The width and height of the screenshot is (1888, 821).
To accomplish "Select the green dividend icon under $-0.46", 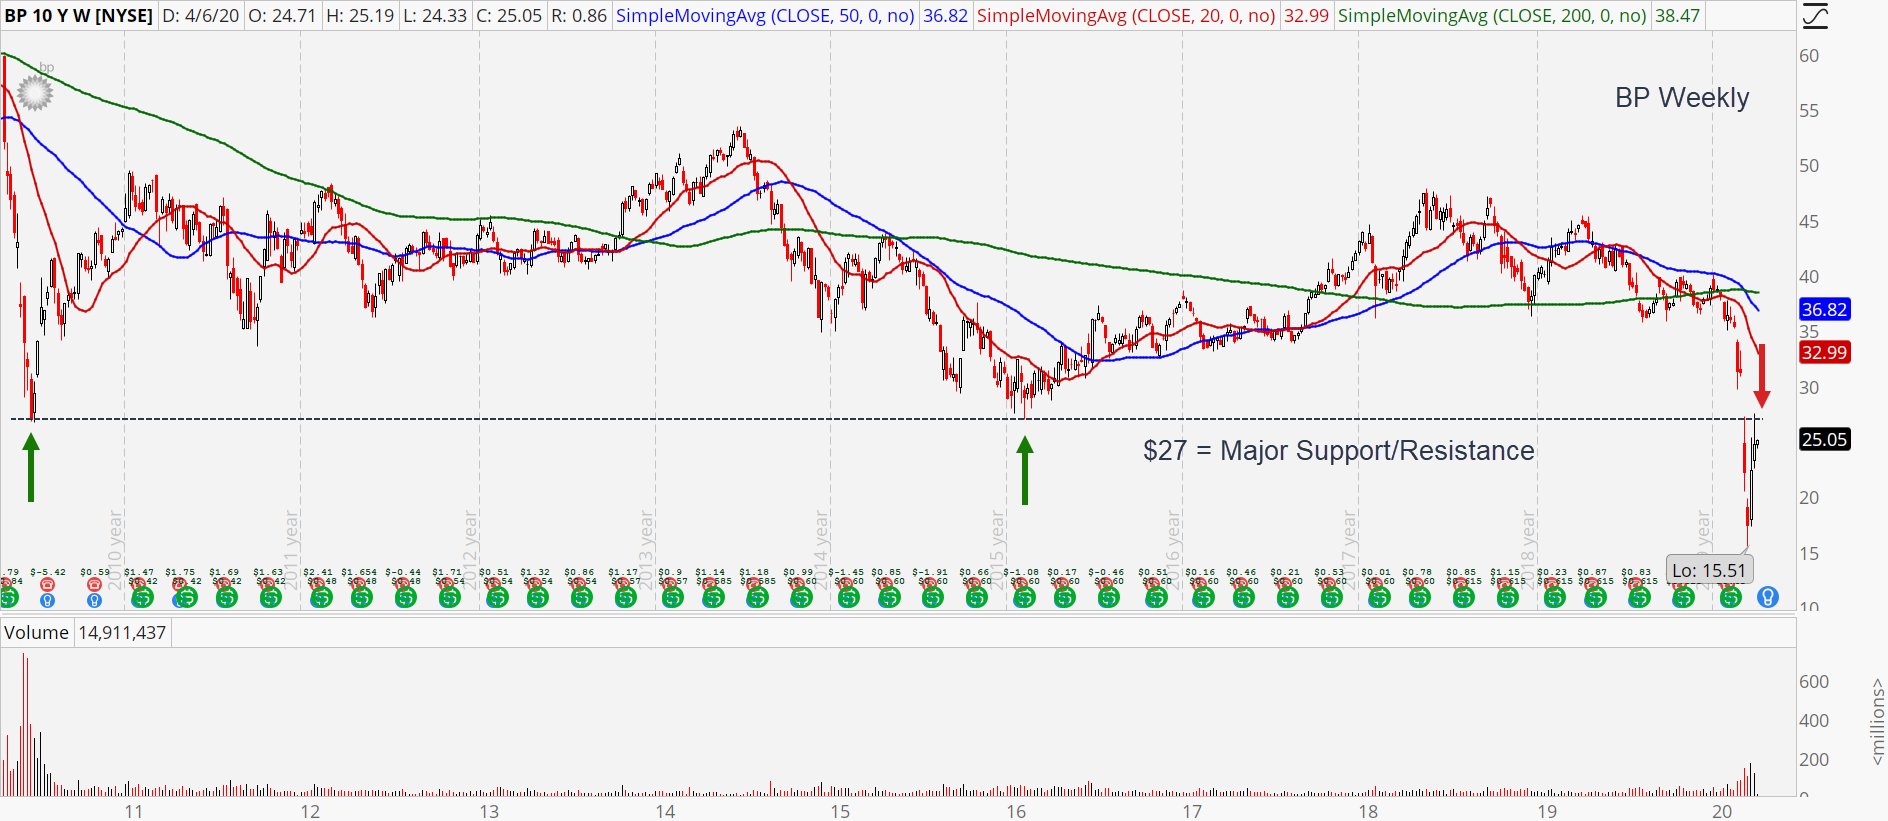I will (x=1108, y=598).
